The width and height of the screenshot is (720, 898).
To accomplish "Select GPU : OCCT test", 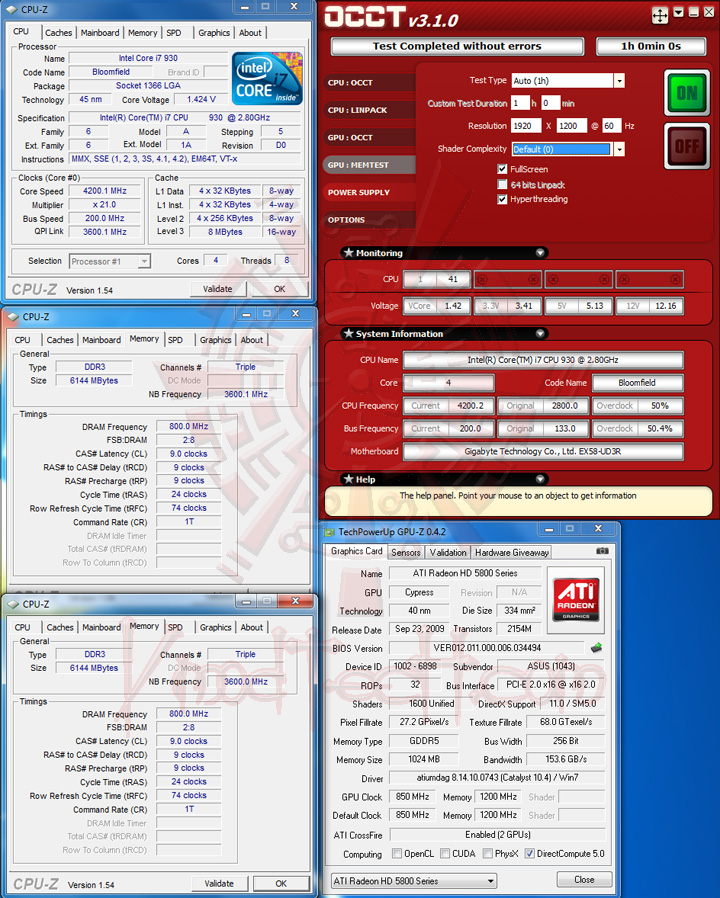I will click(x=369, y=137).
